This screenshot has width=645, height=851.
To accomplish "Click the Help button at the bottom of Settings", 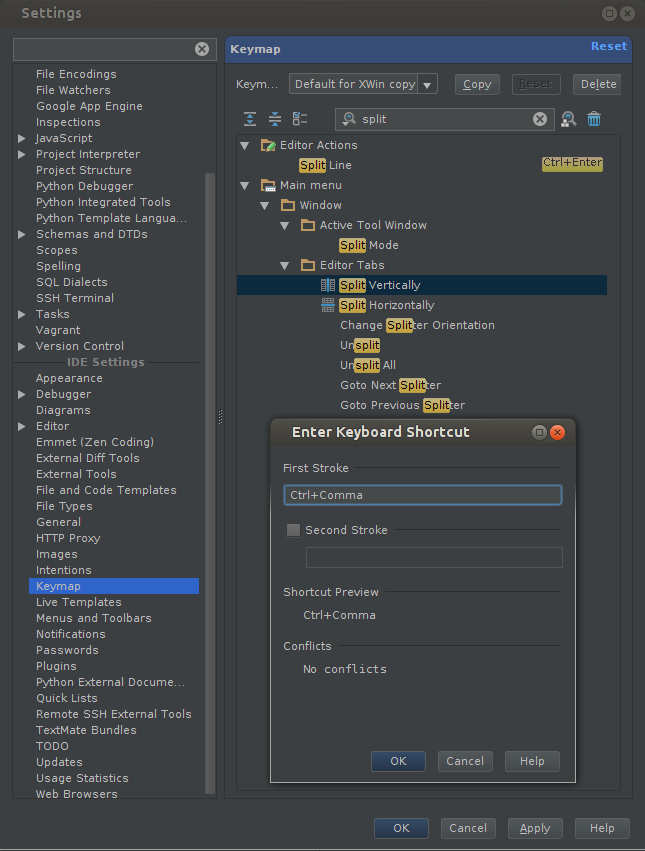I will pos(602,828).
